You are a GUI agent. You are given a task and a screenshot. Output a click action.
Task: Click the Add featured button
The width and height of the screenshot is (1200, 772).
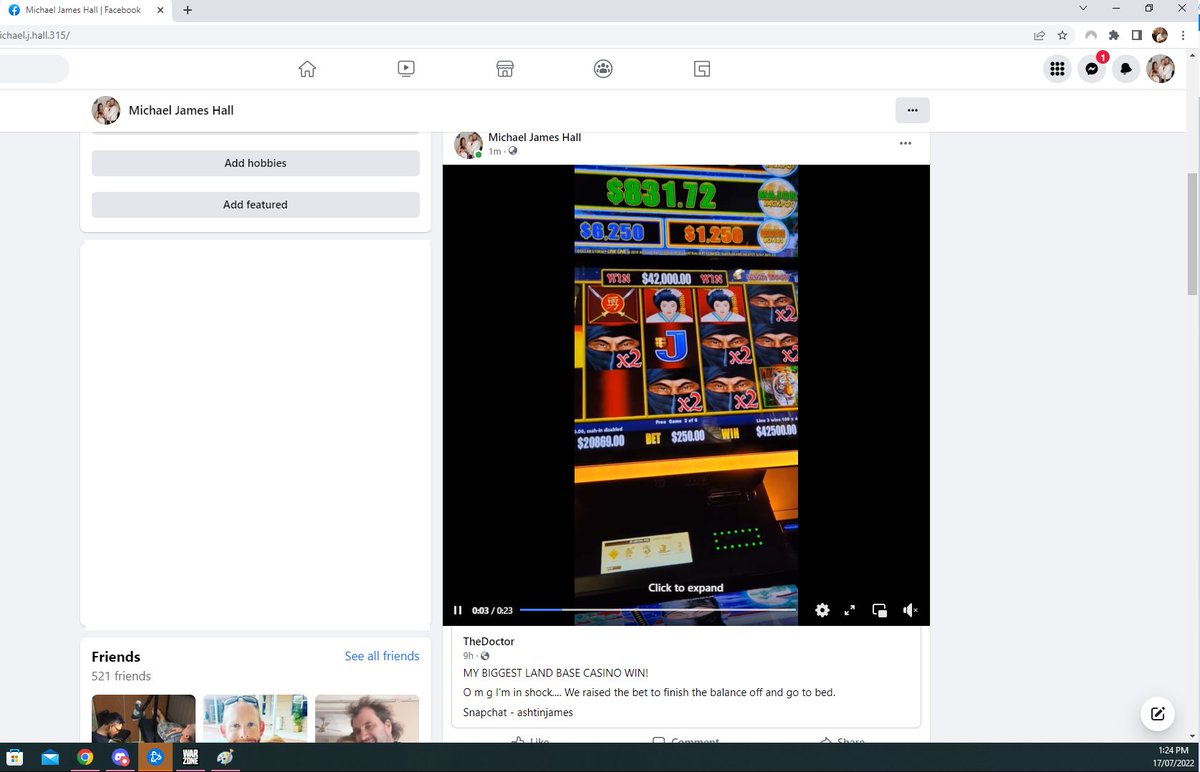[255, 205]
